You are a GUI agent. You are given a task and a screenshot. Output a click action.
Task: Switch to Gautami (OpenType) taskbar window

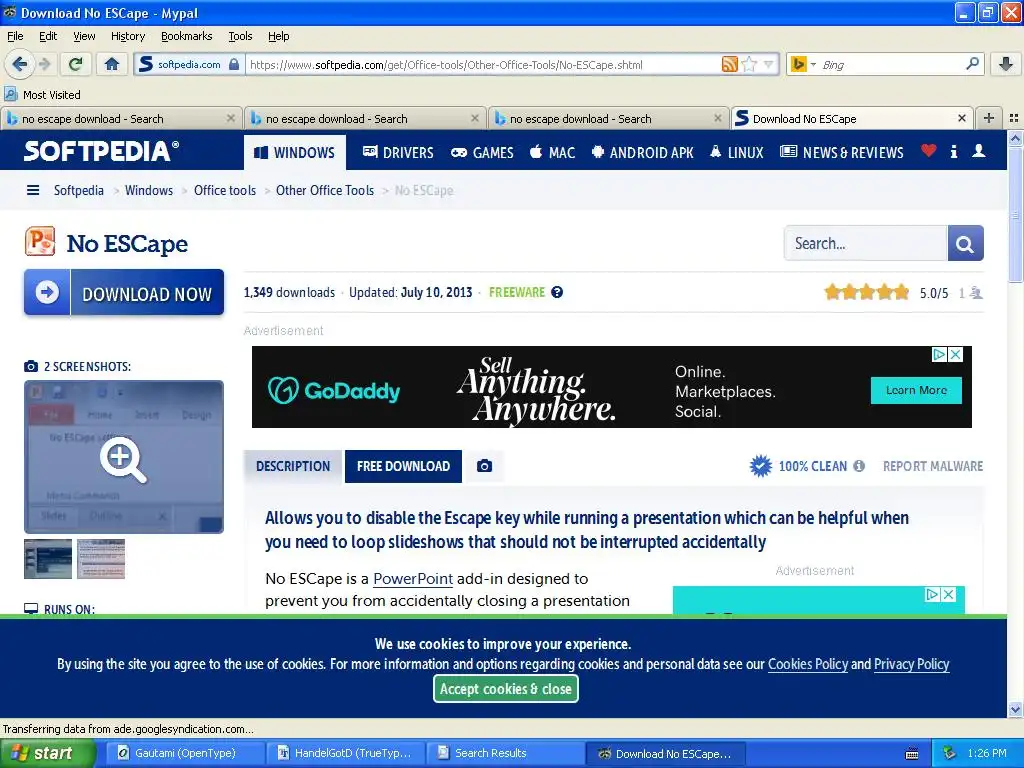(x=184, y=753)
